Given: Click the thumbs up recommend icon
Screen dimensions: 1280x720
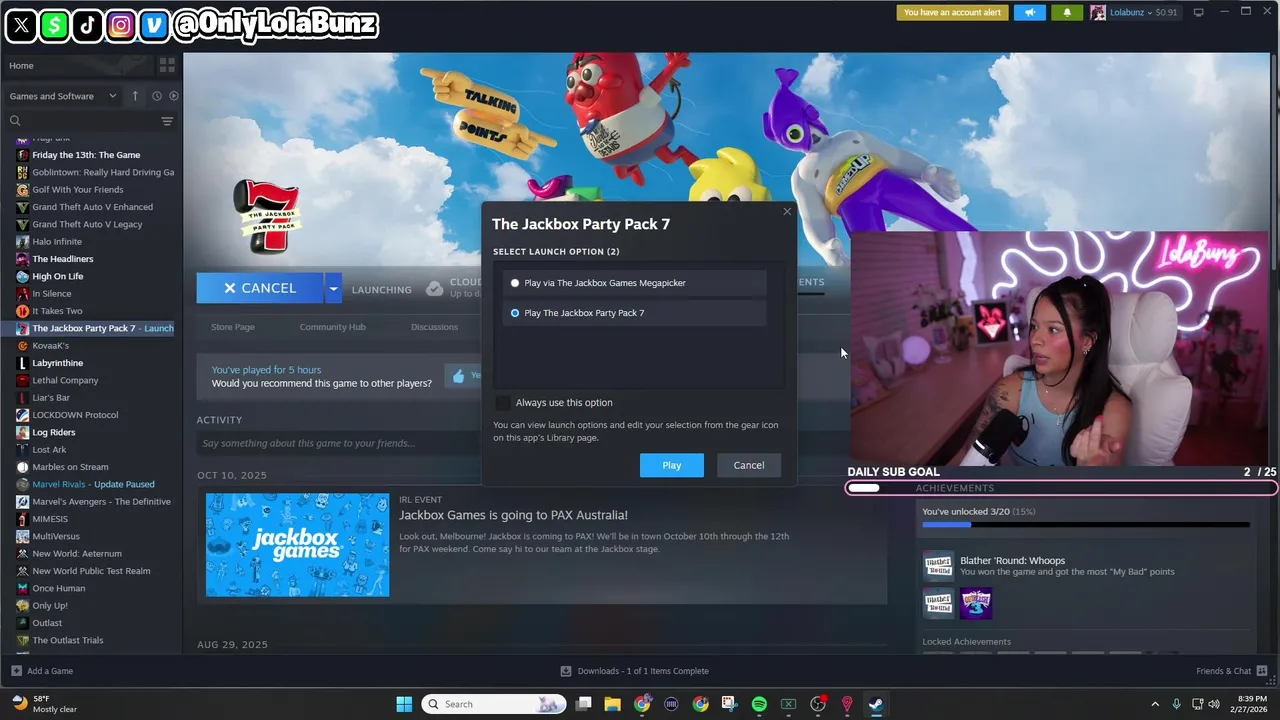Looking at the screenshot, I should pyautogui.click(x=458, y=376).
